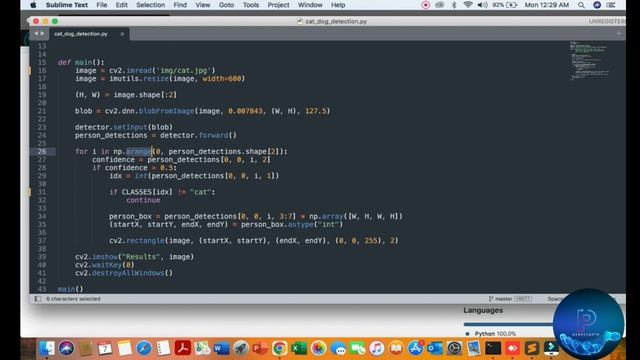Viewport: 640px width, 360px height.
Task: Open Launchpad rocket from the Dock
Action: pyautogui.click(x=241, y=348)
